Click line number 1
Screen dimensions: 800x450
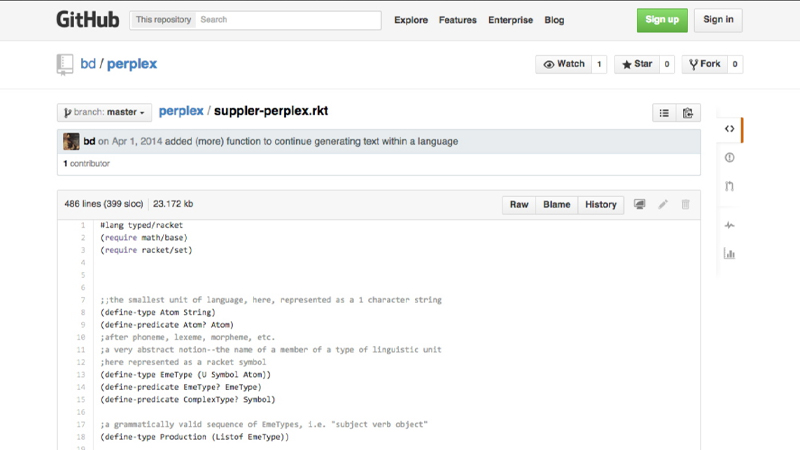(x=83, y=225)
